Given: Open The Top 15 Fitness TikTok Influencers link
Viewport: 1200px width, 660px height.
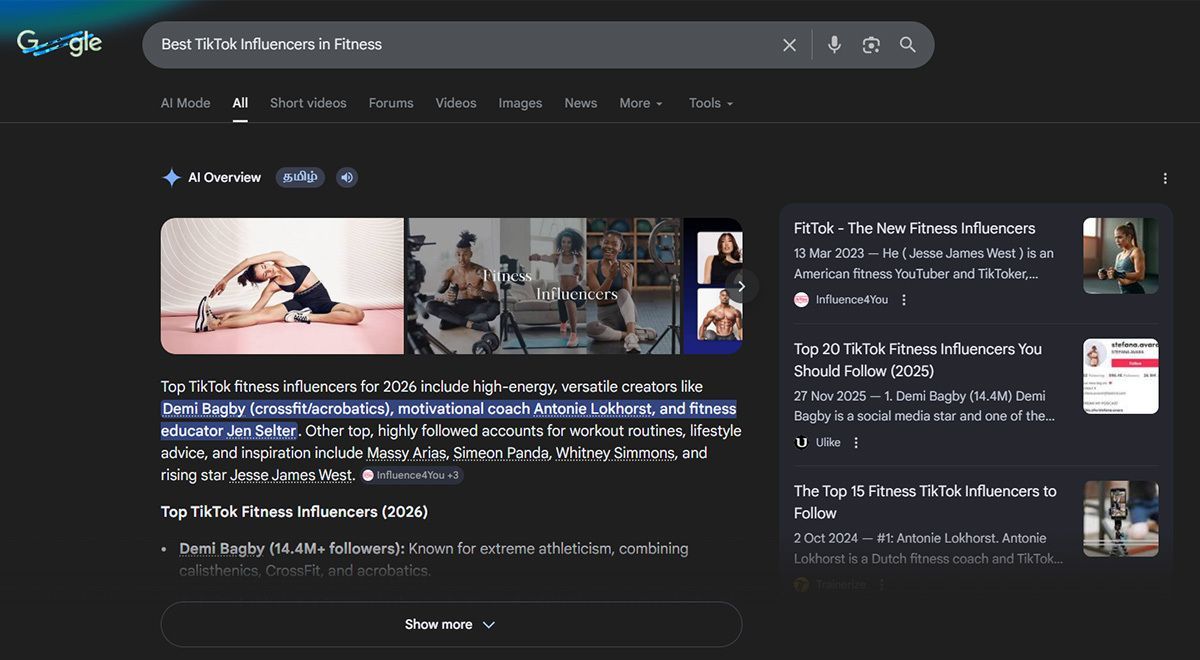Looking at the screenshot, I should coord(925,502).
